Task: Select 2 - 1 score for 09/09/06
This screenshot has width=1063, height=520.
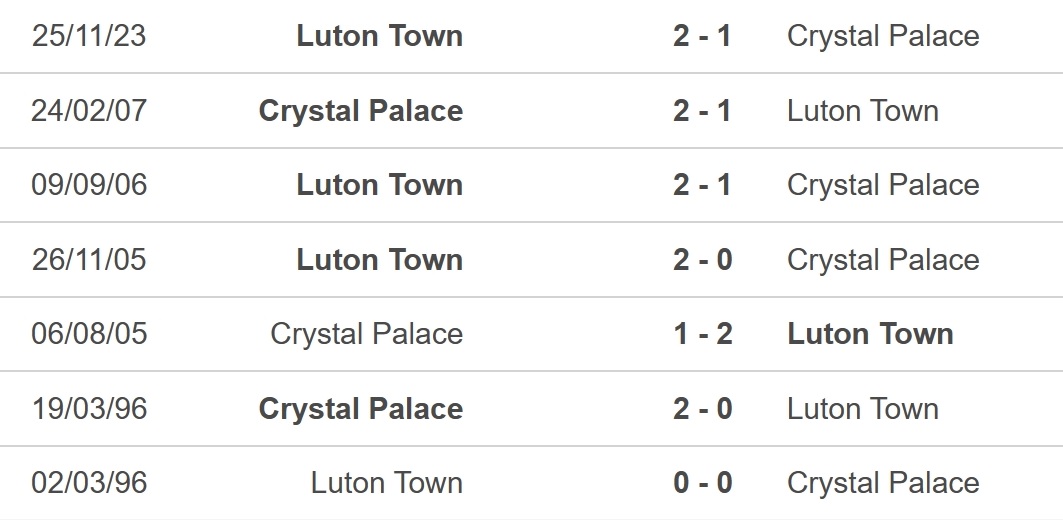Action: (702, 184)
